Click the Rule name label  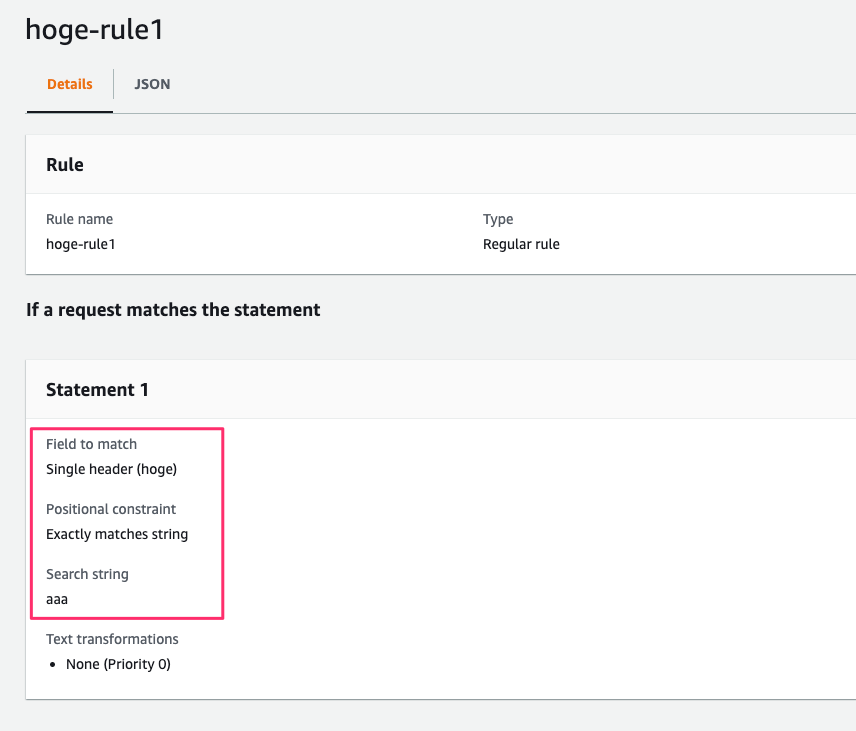click(79, 219)
